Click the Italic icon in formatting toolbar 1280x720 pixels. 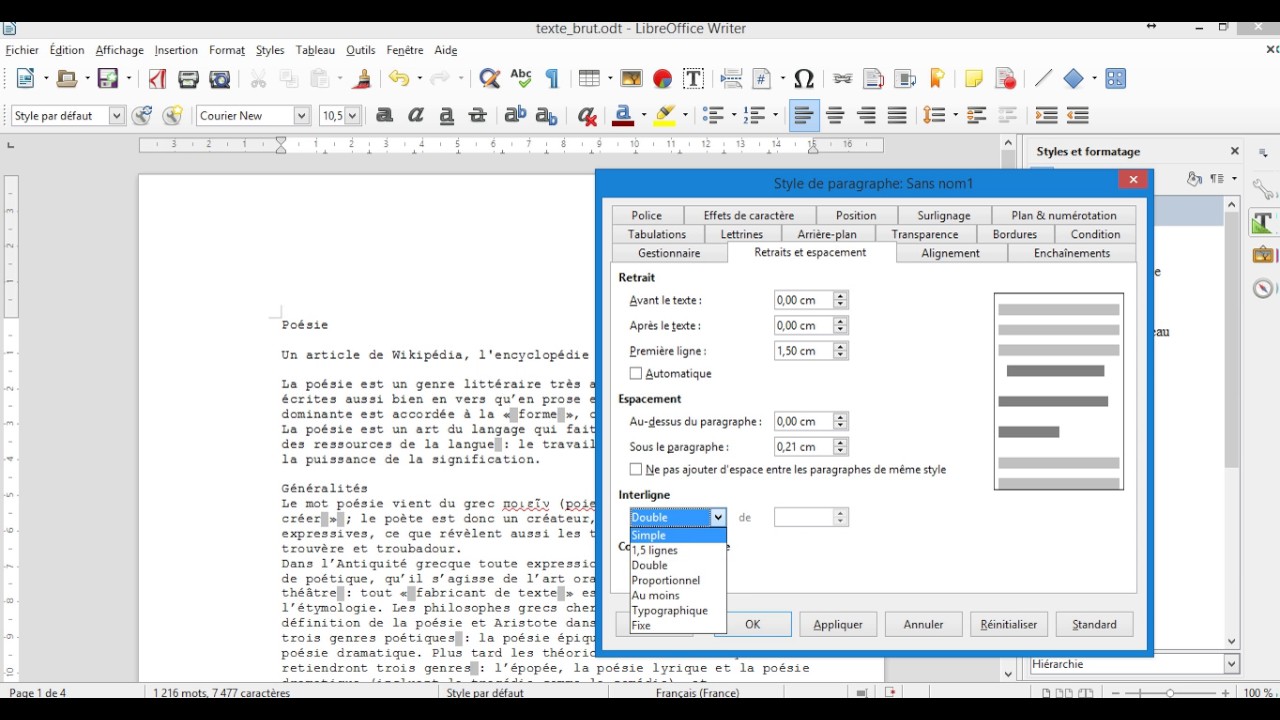416,116
